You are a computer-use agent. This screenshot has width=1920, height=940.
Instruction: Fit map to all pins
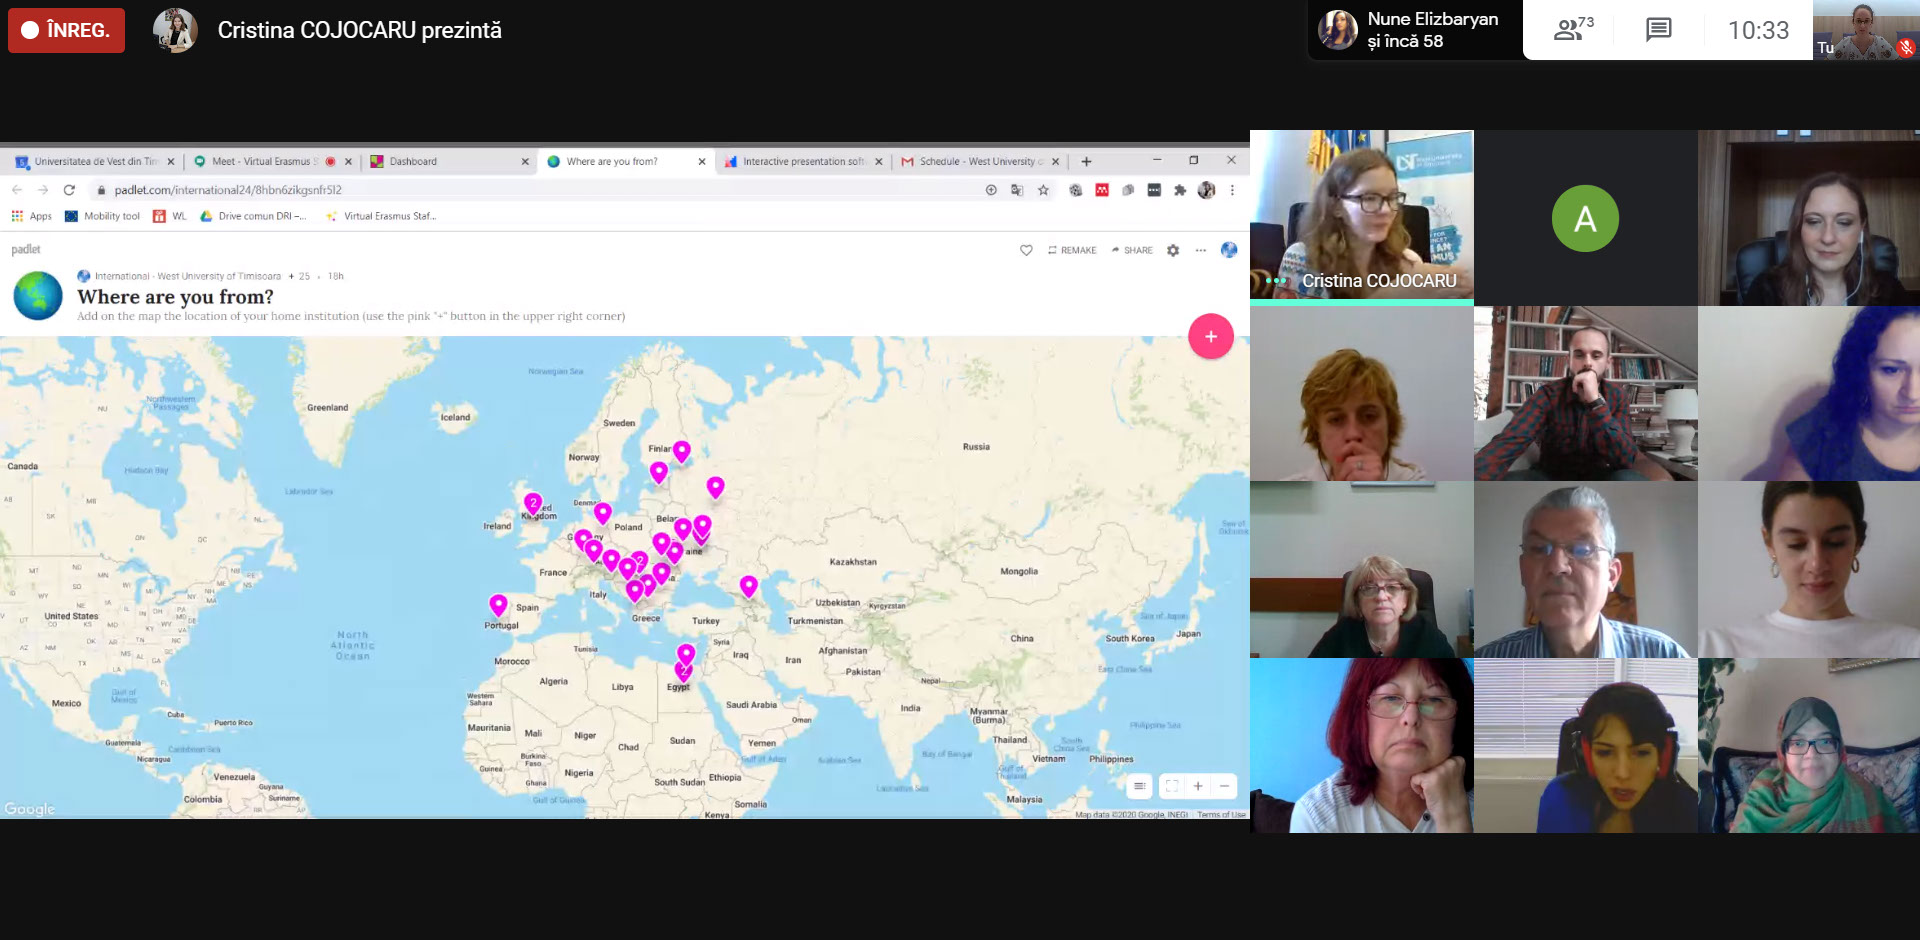pyautogui.click(x=1171, y=786)
